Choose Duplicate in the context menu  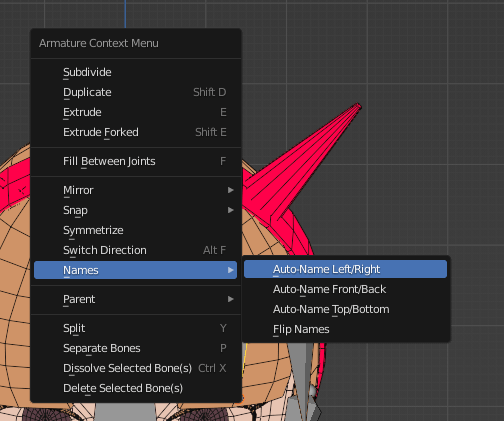tap(135, 92)
